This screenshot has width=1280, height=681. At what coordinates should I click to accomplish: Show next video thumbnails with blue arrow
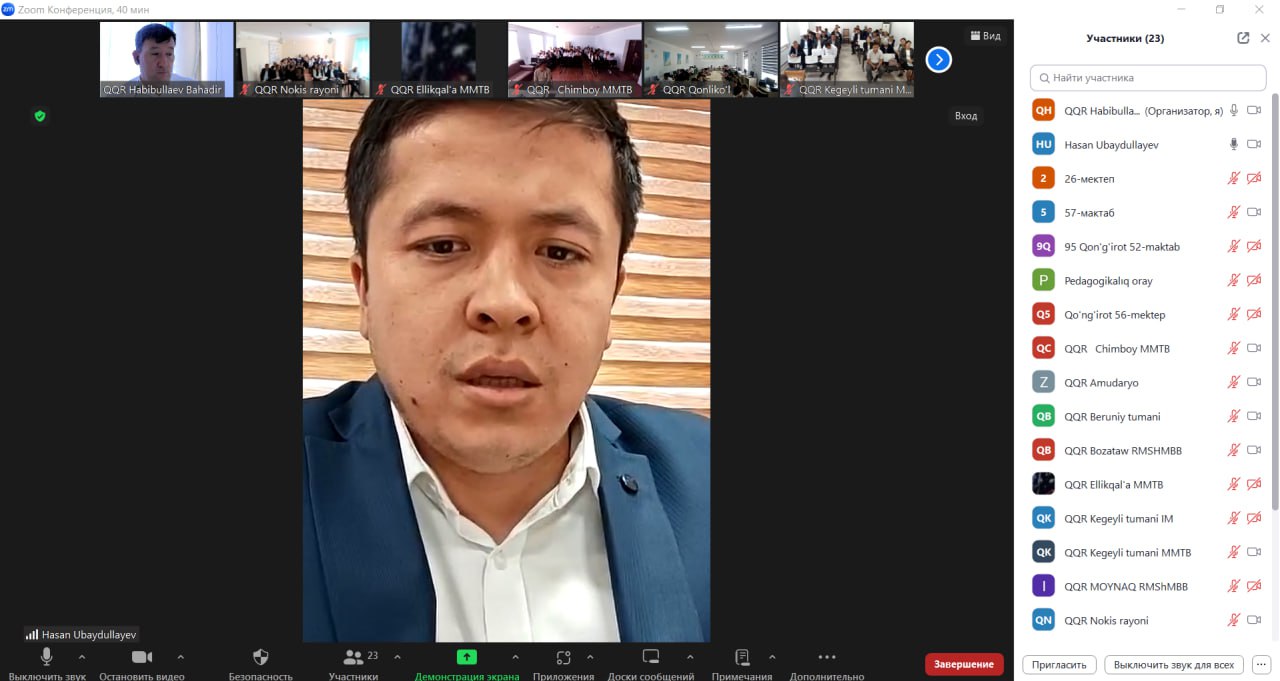point(938,60)
